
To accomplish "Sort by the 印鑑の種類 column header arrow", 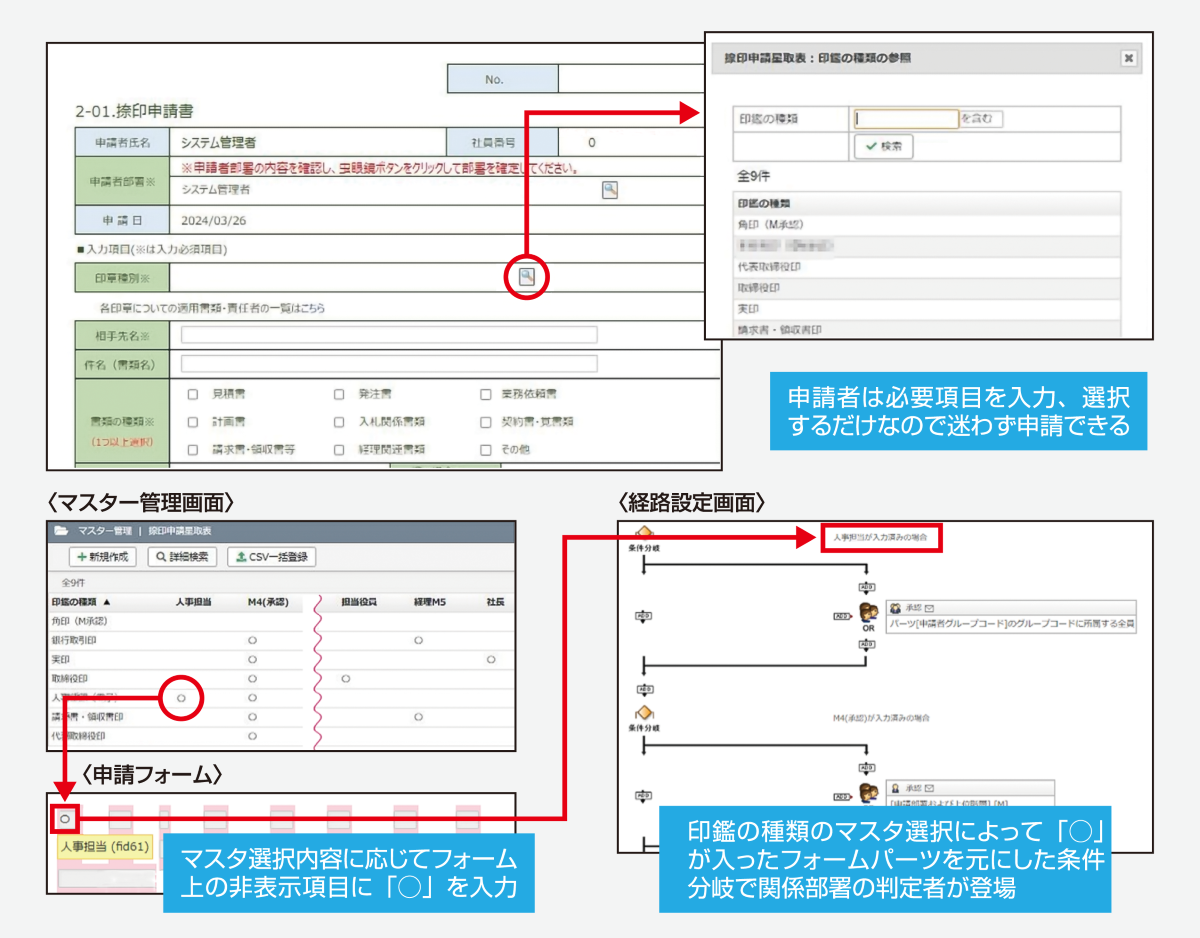I will tap(107, 602).
